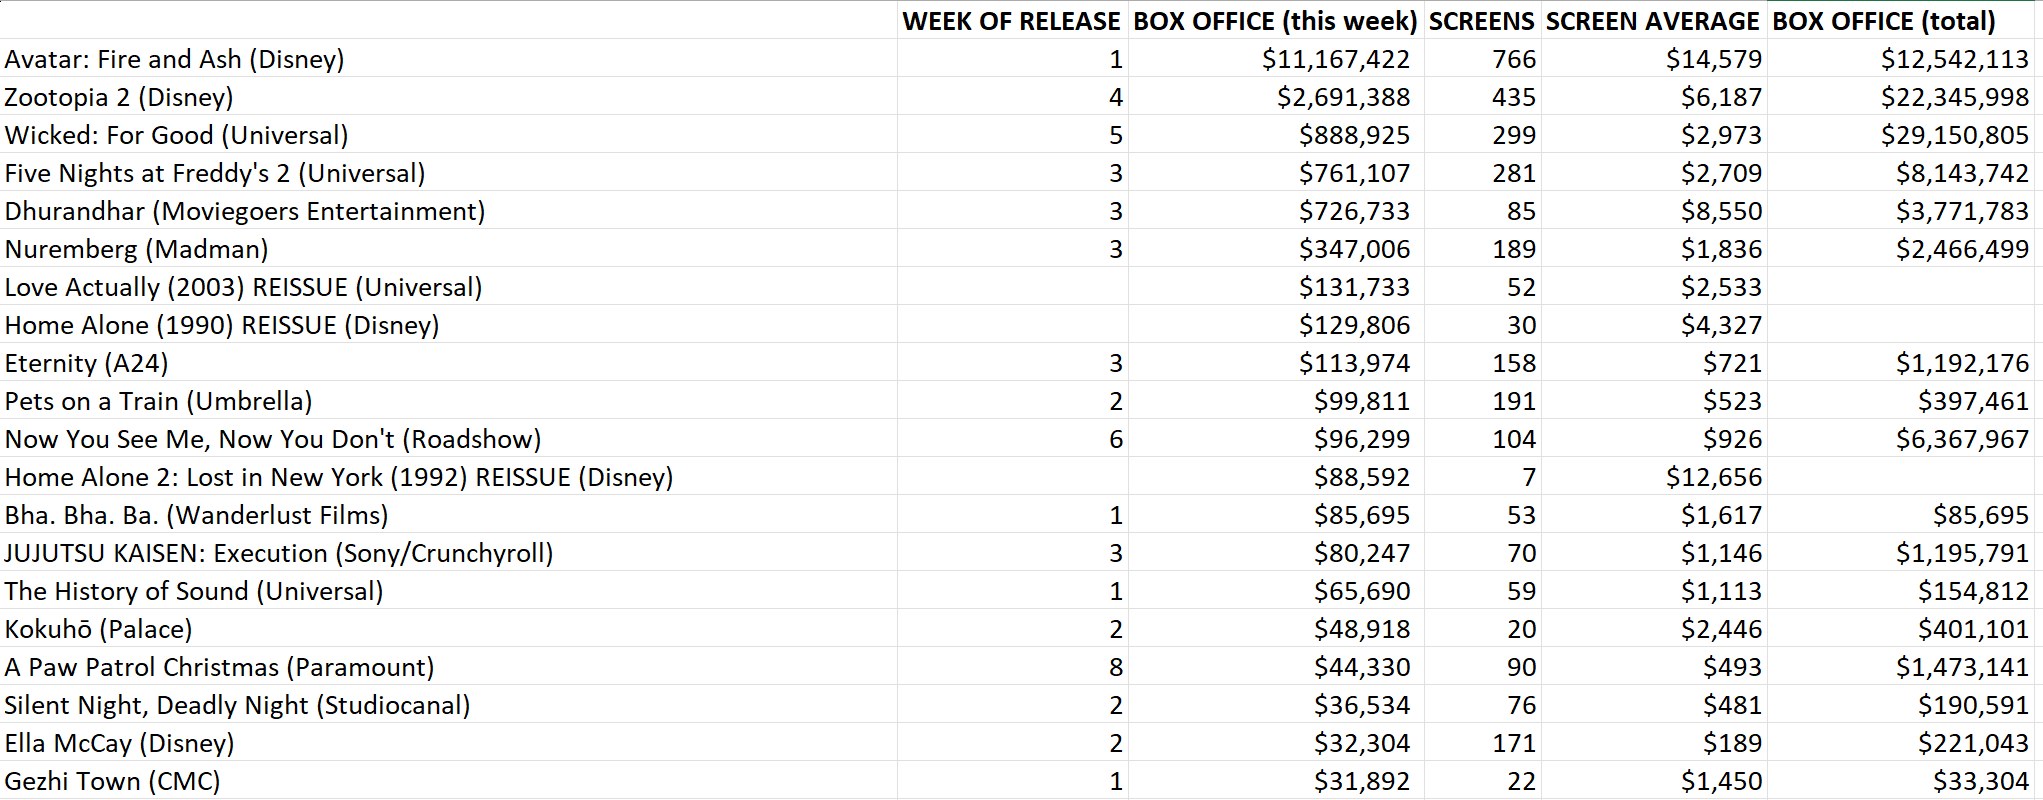Select the Nuremberg (Madman) cell

[137, 249]
